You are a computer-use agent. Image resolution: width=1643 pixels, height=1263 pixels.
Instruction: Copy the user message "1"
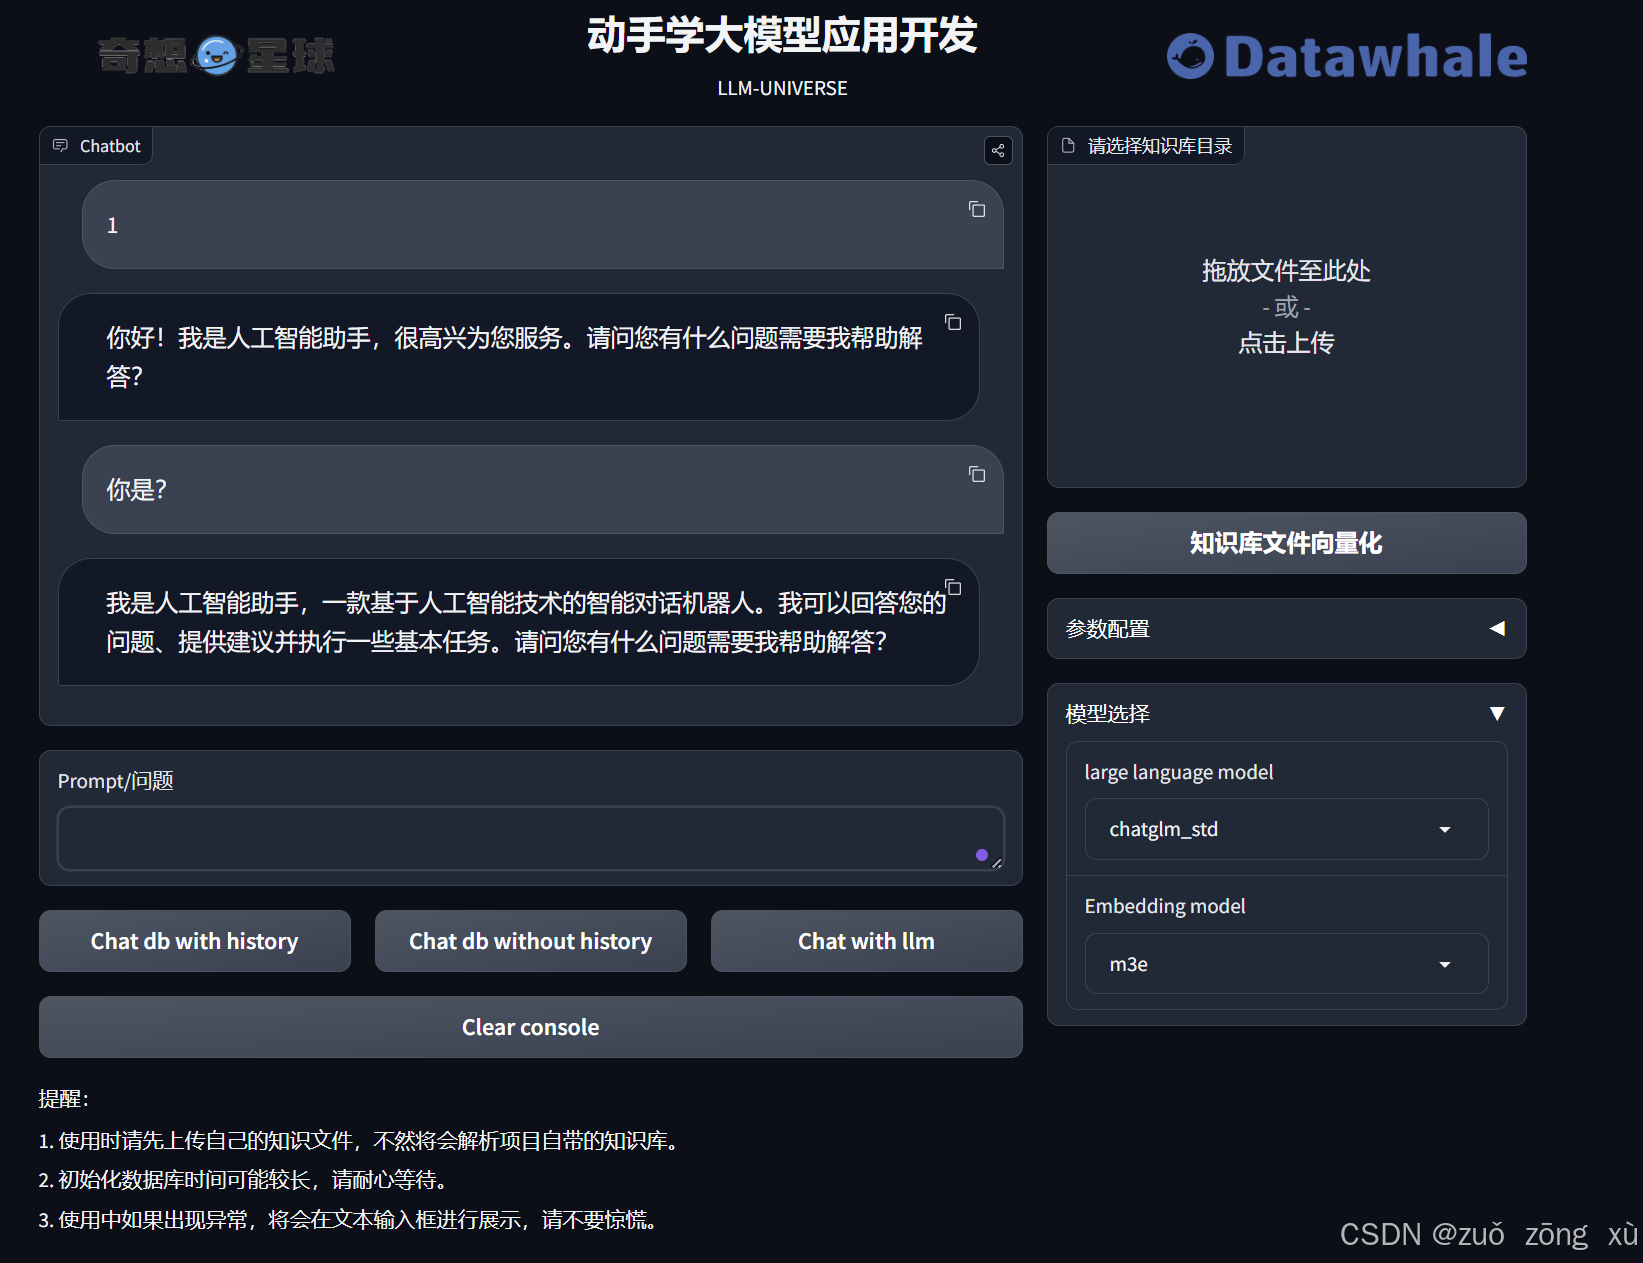976,210
